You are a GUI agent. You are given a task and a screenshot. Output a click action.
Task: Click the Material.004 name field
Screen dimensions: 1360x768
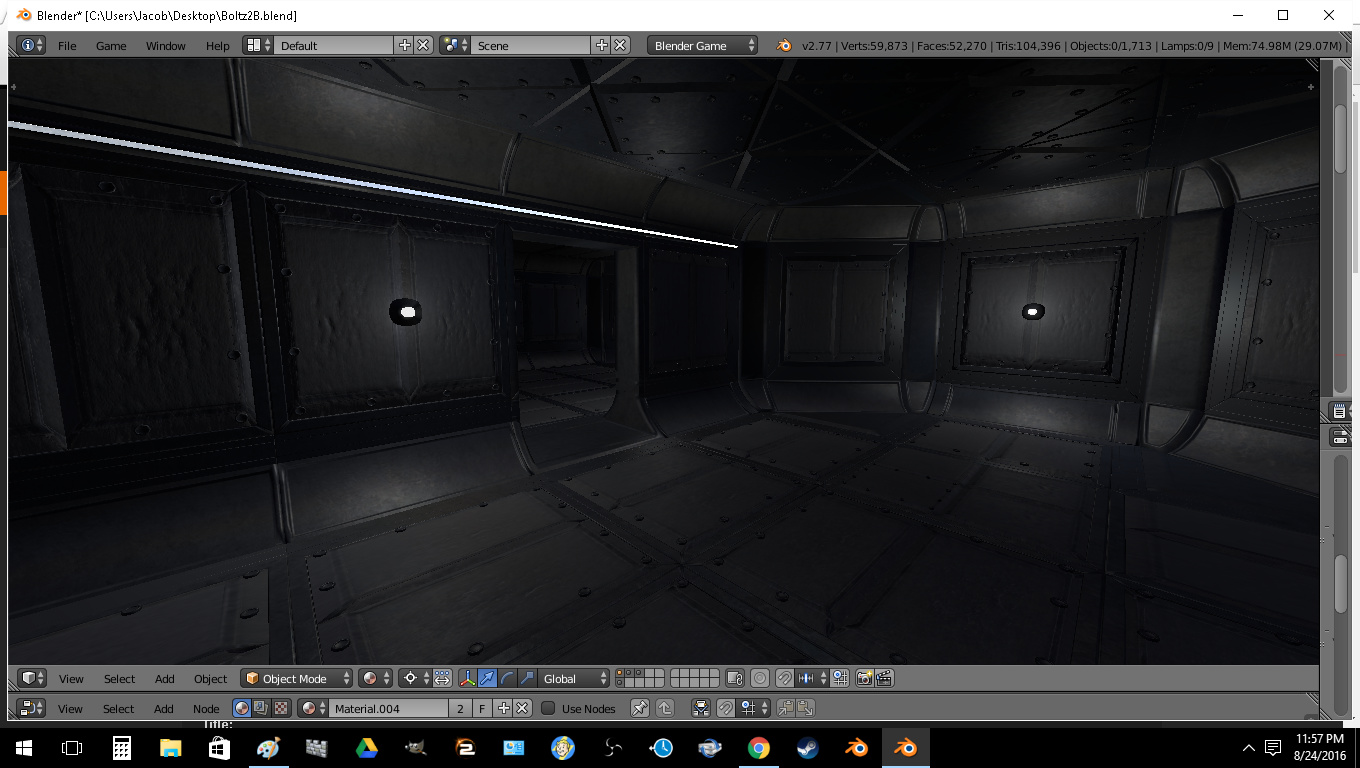389,708
